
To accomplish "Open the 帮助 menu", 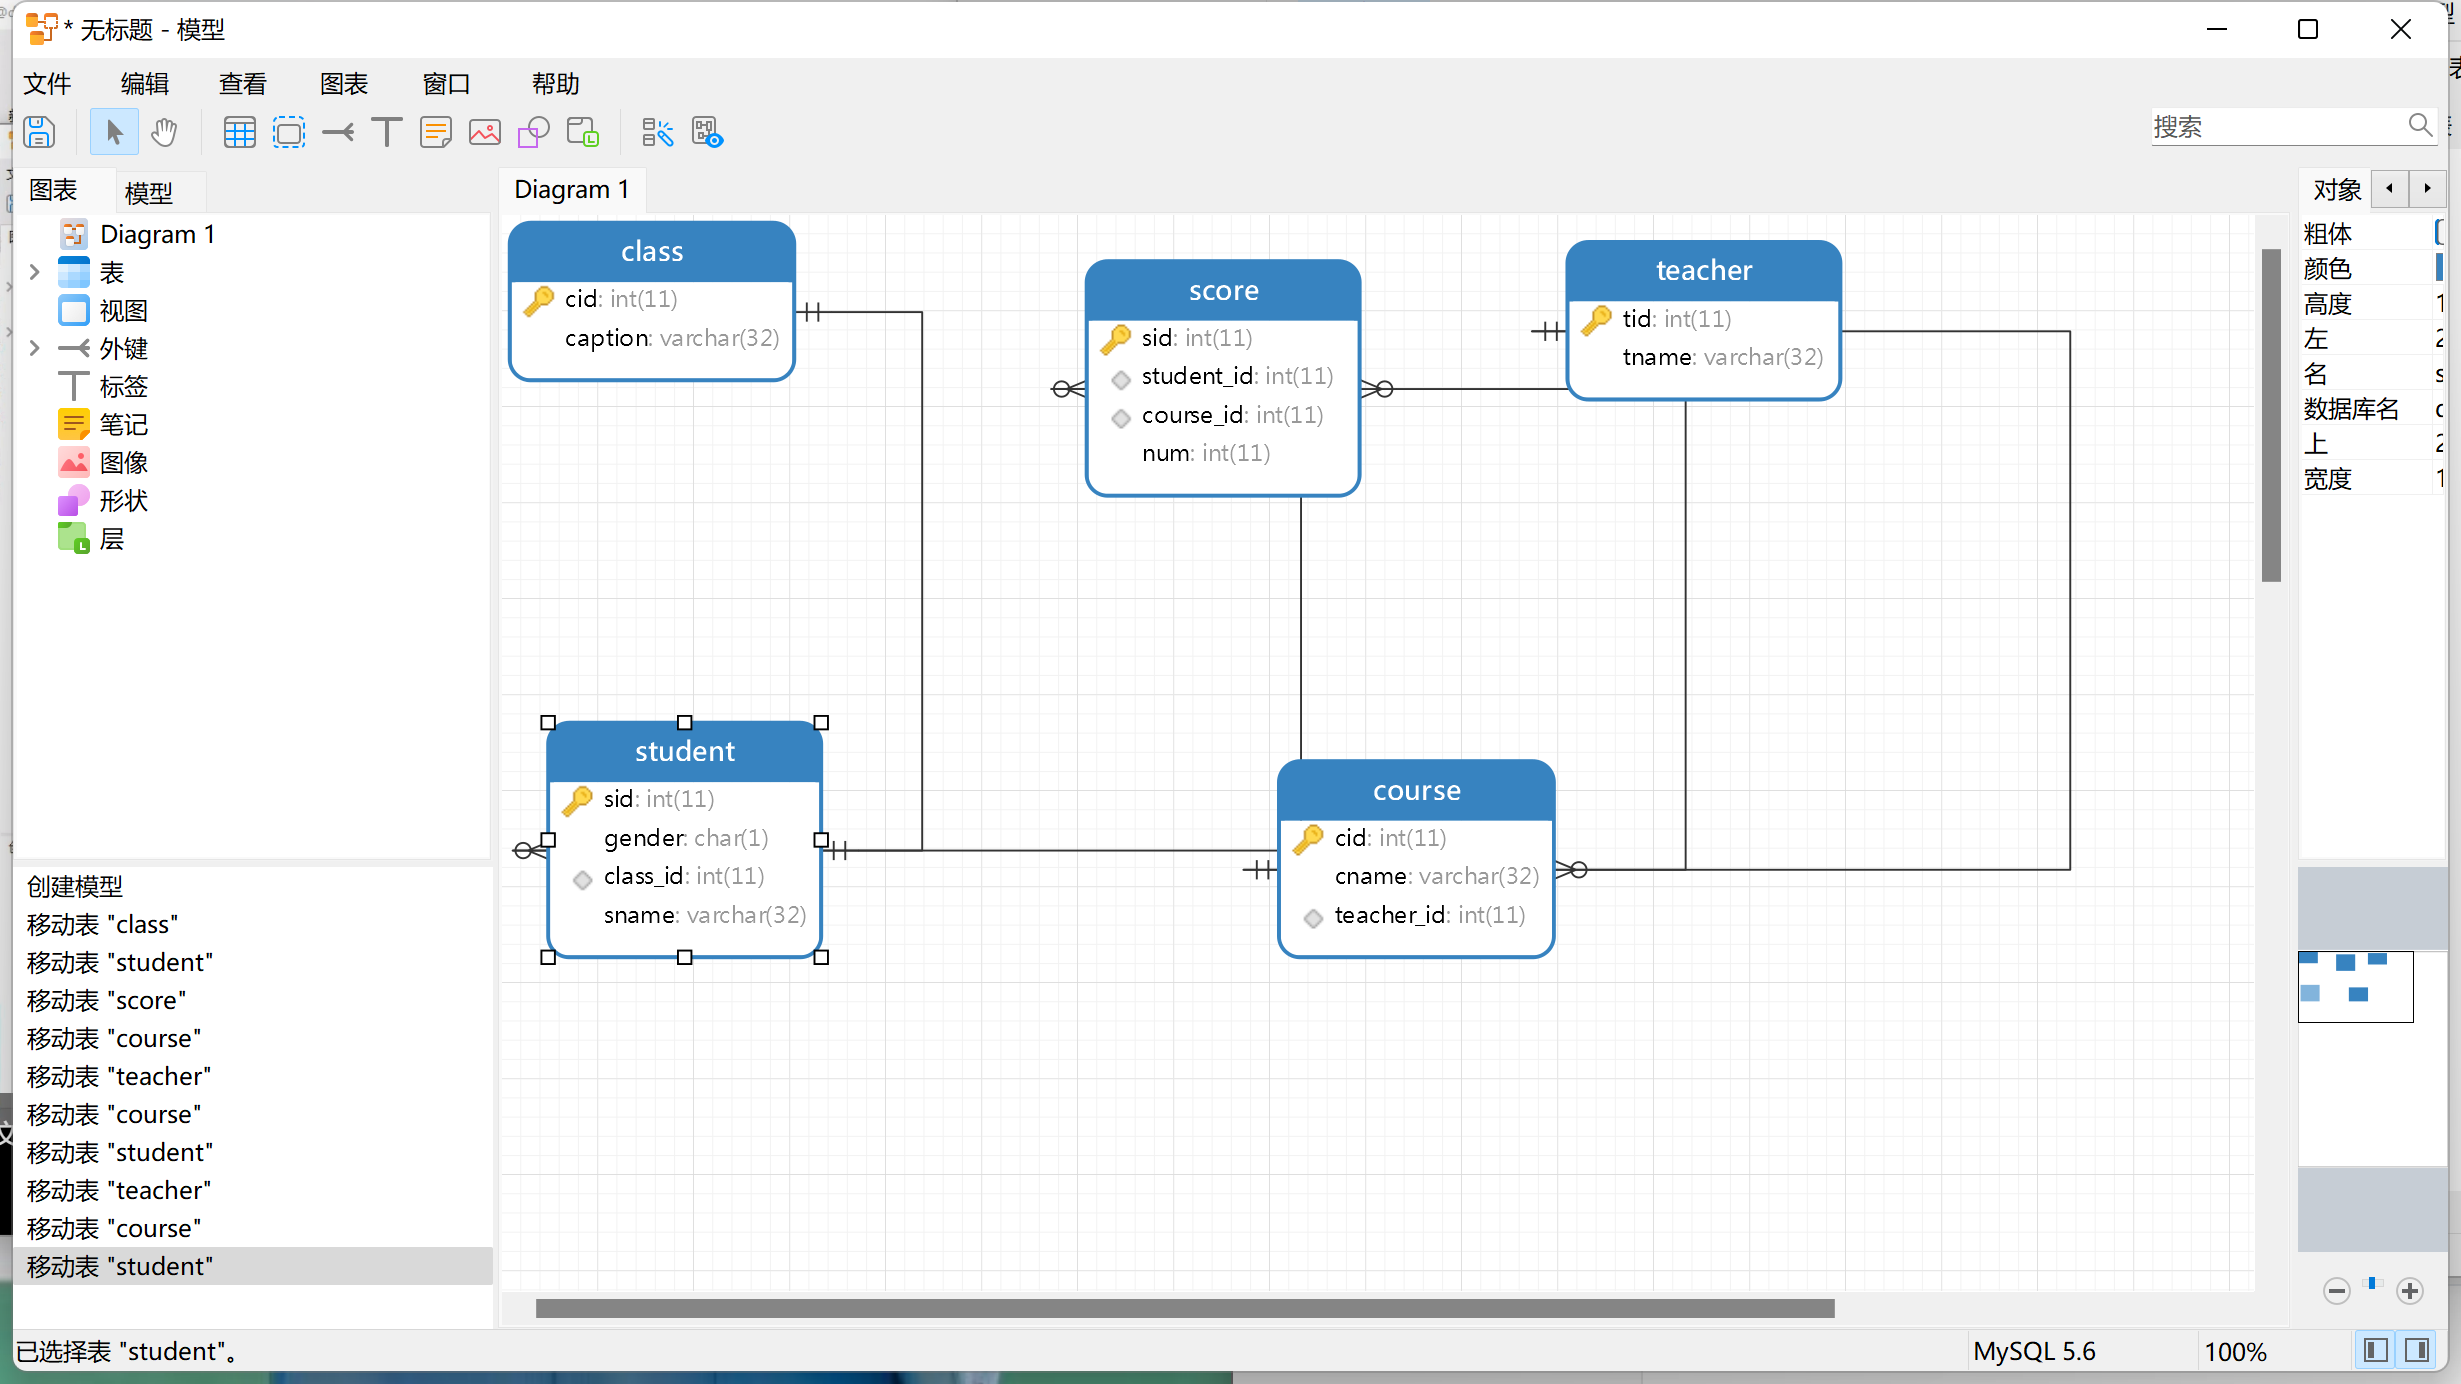I will (556, 84).
